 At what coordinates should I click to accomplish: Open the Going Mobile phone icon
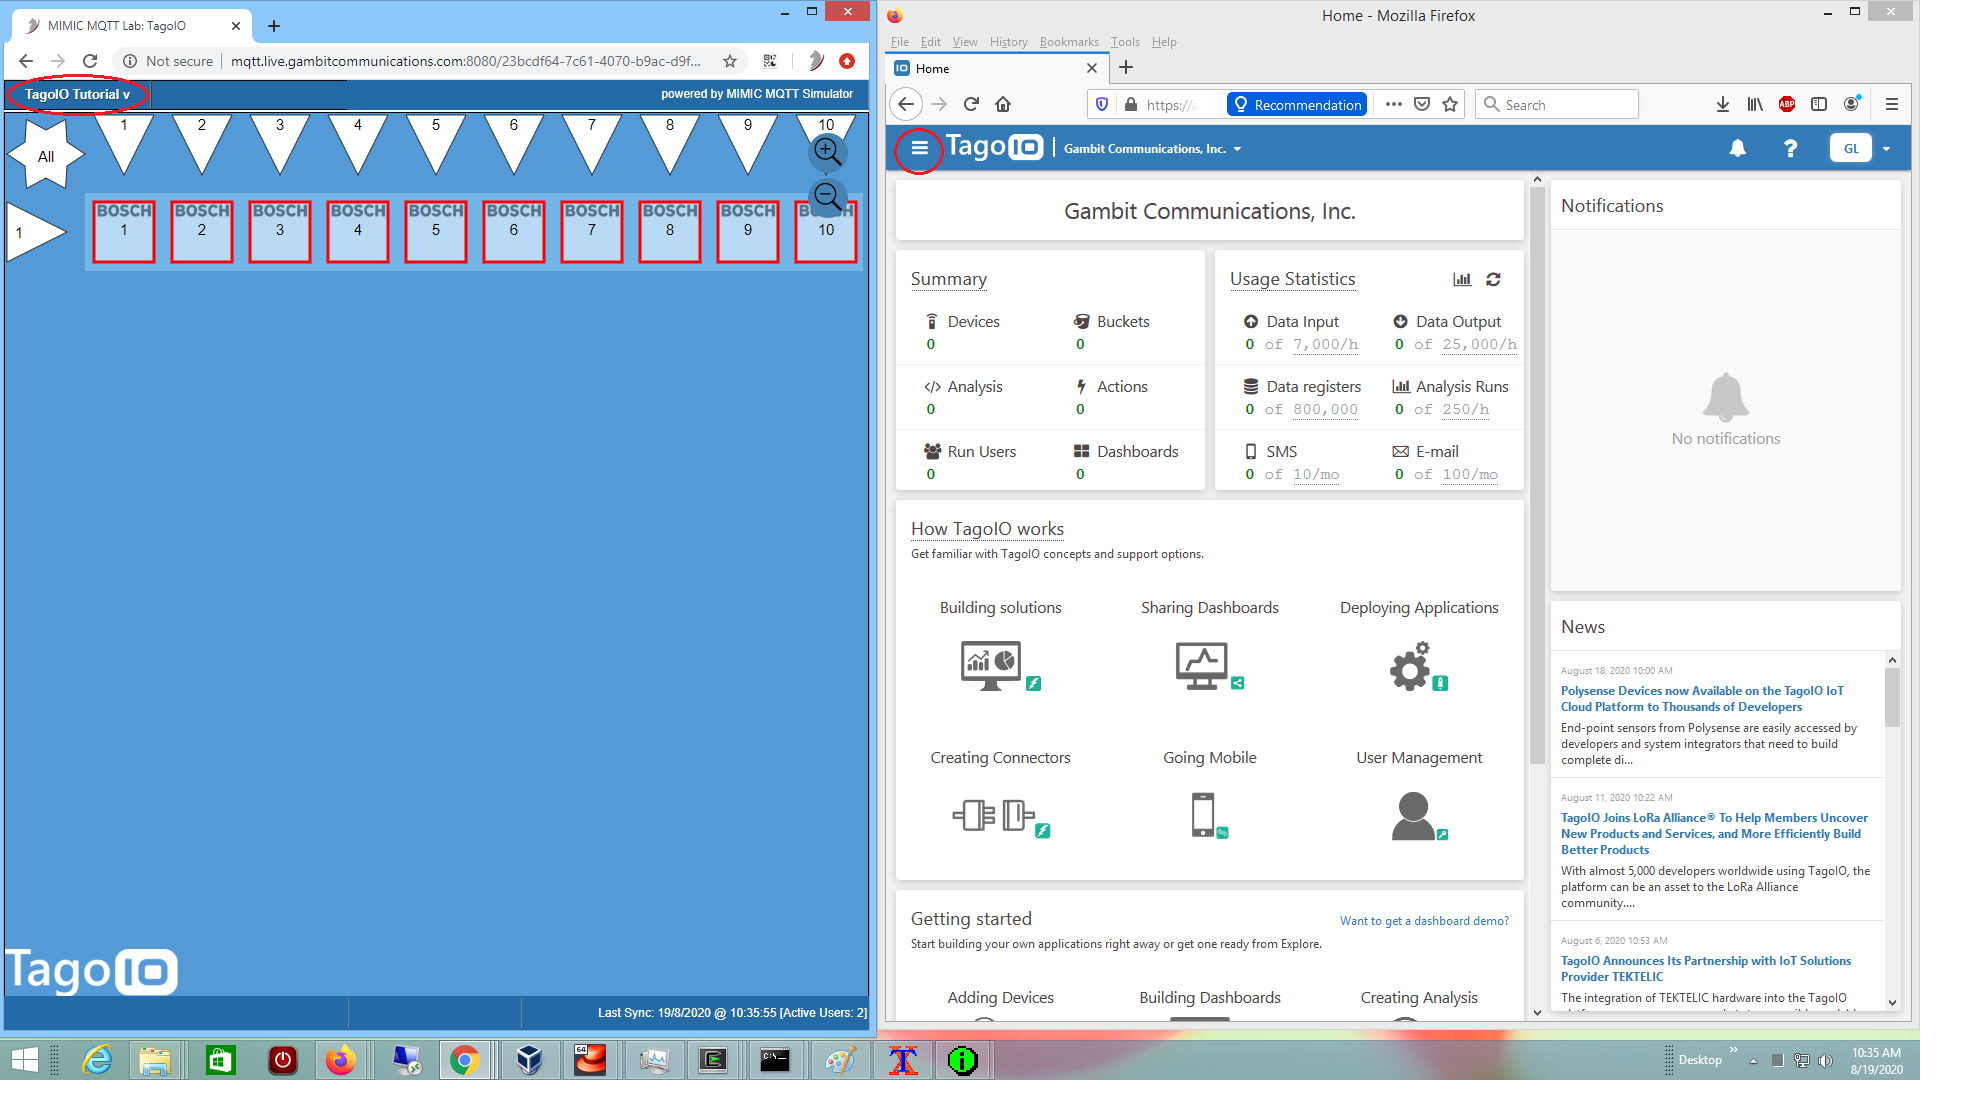tap(1209, 815)
